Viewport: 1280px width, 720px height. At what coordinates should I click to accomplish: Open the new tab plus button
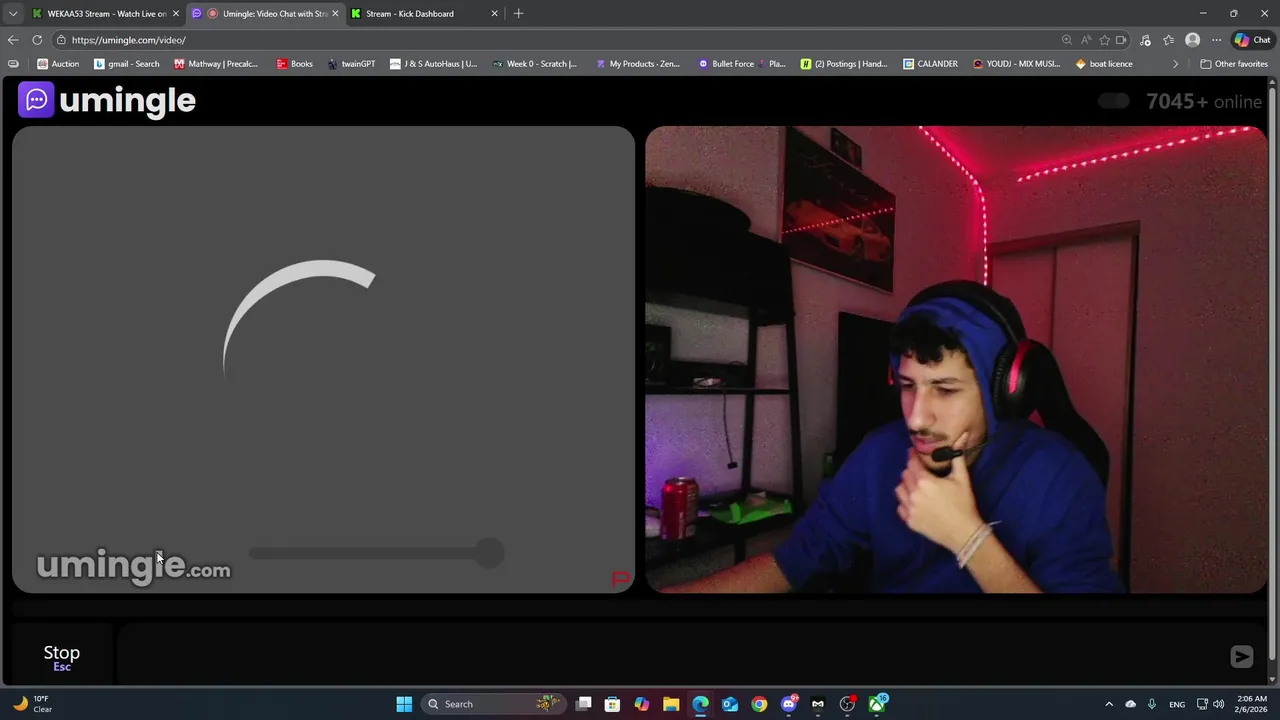(518, 13)
